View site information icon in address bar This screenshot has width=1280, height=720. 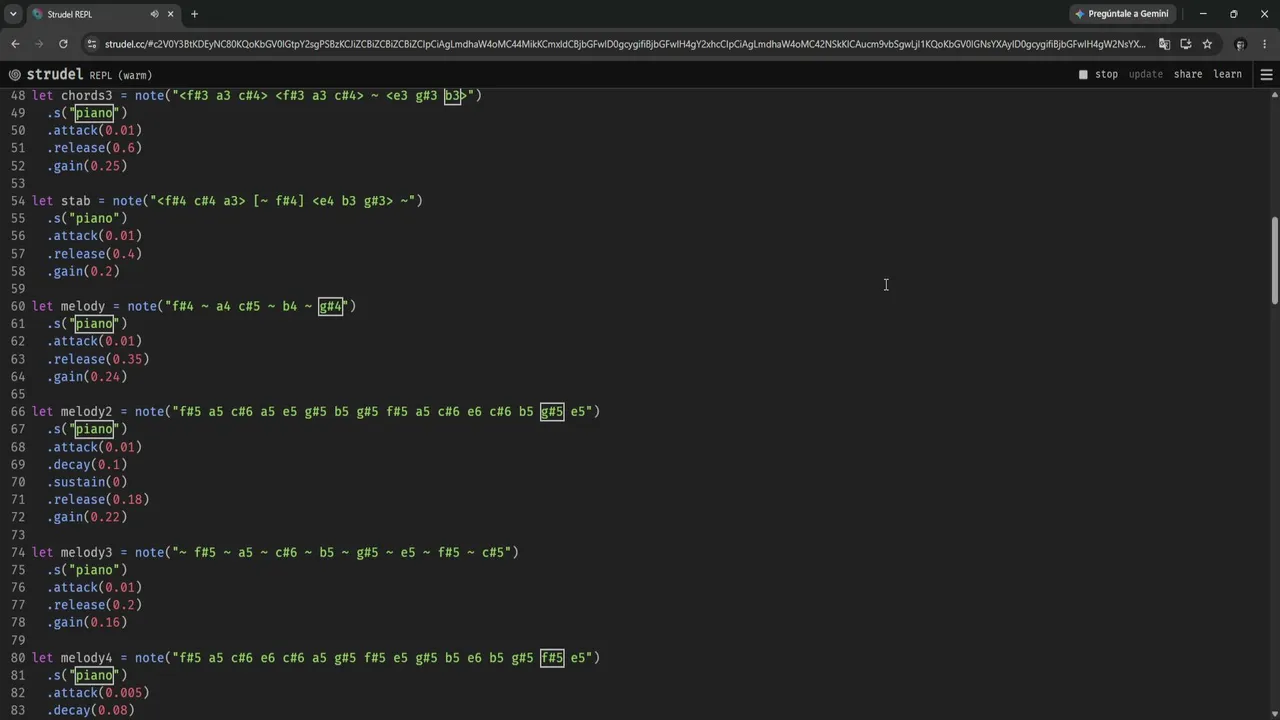click(x=92, y=44)
